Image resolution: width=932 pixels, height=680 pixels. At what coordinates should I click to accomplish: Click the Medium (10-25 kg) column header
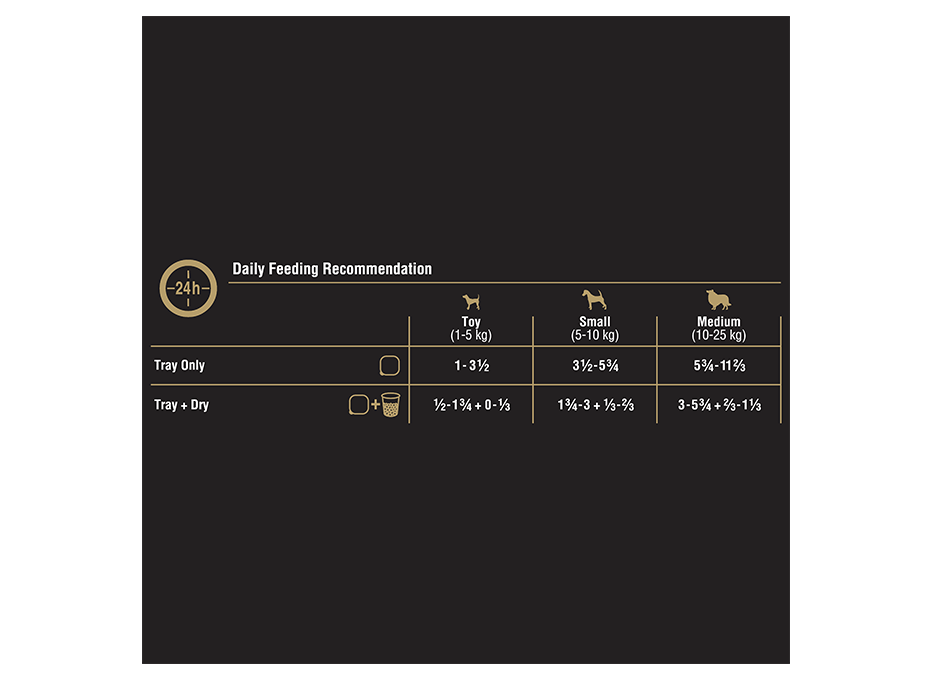coord(719,328)
